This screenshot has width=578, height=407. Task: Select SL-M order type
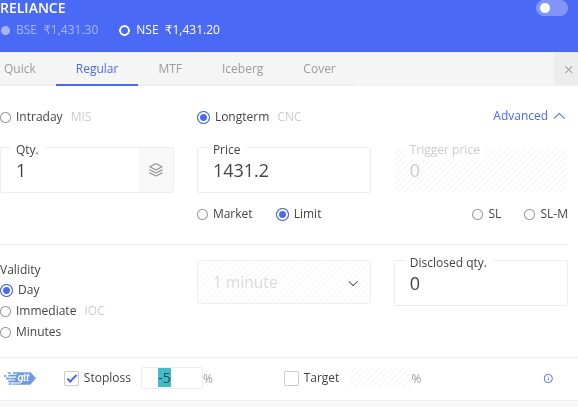click(x=529, y=215)
